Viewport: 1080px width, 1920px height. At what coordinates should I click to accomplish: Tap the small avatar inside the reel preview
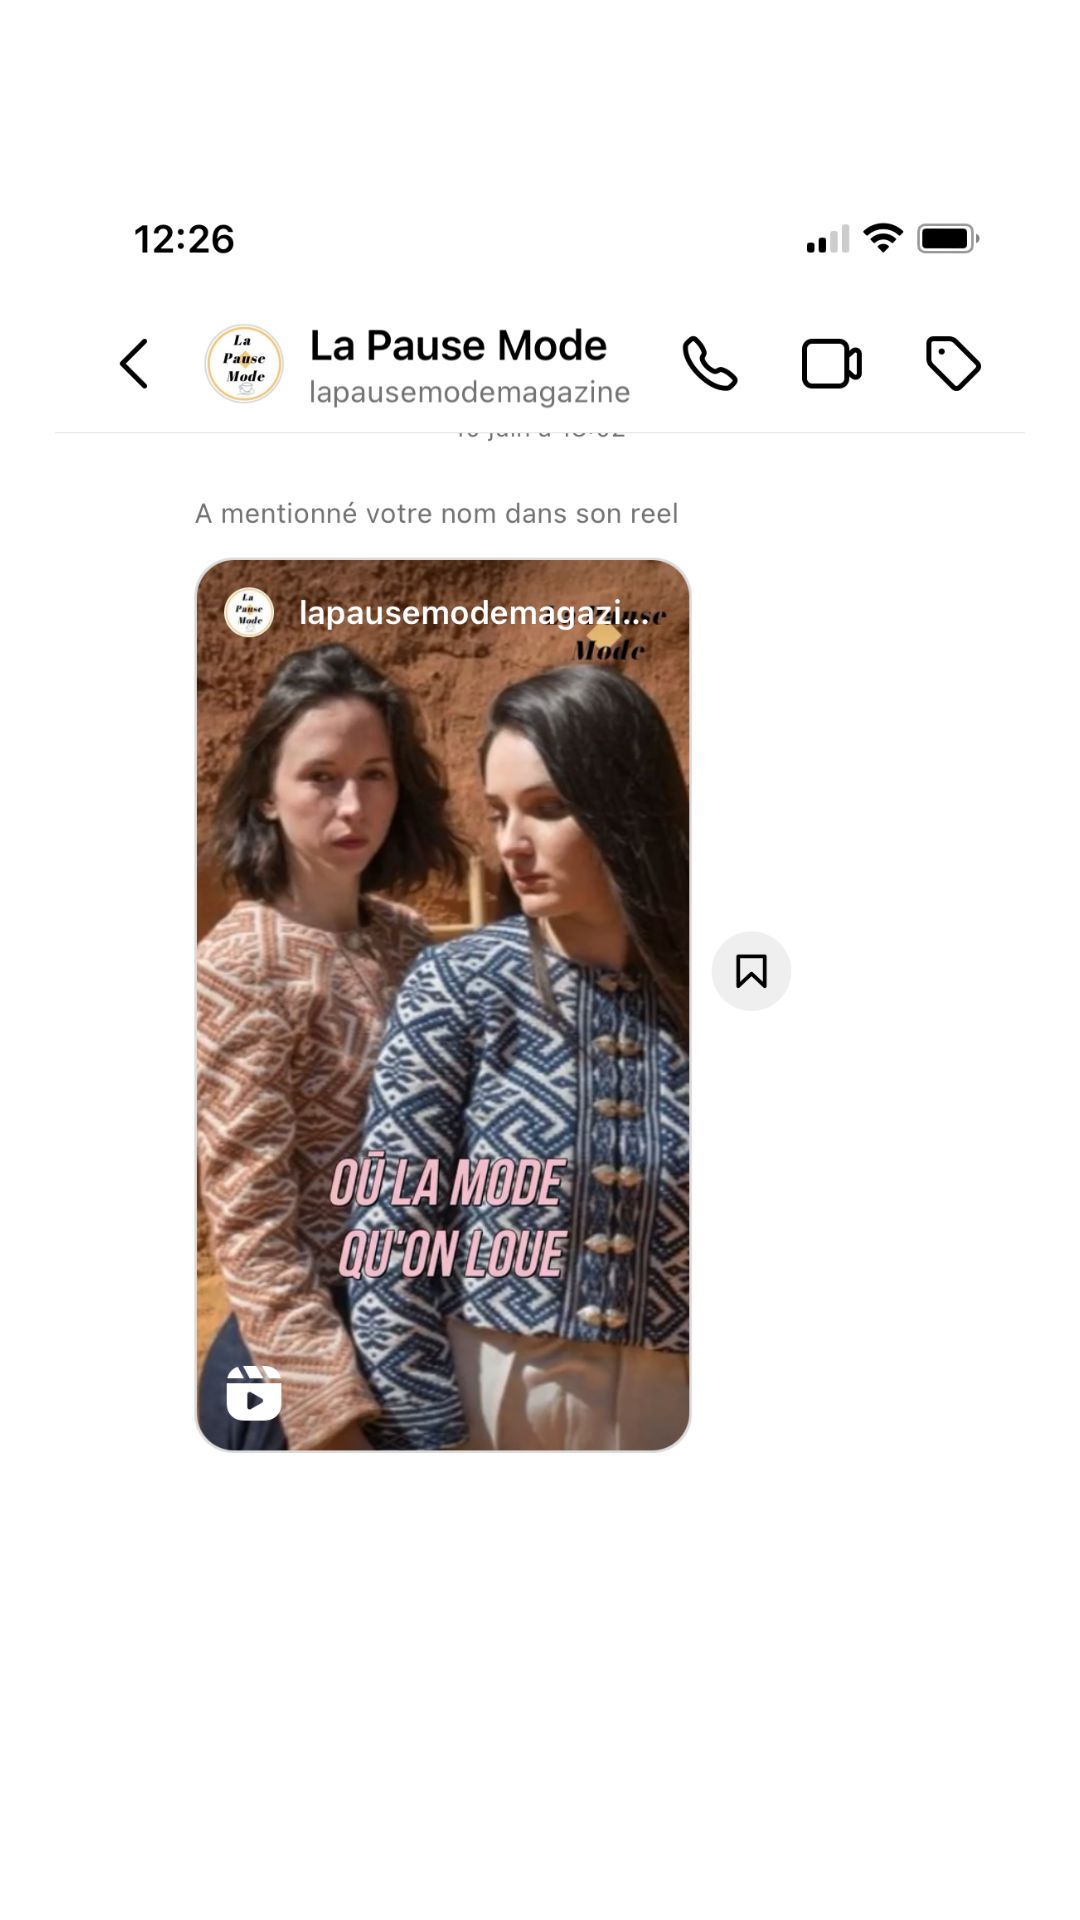click(x=249, y=612)
